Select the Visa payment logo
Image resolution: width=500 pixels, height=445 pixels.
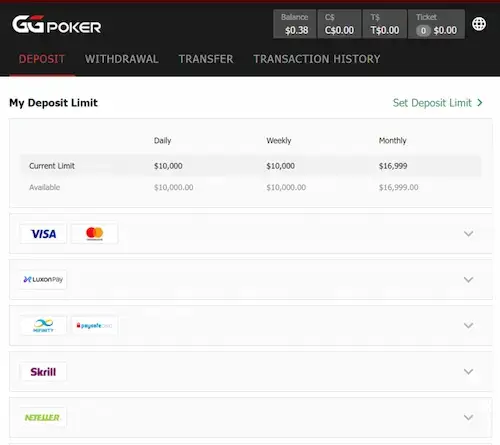coord(43,234)
